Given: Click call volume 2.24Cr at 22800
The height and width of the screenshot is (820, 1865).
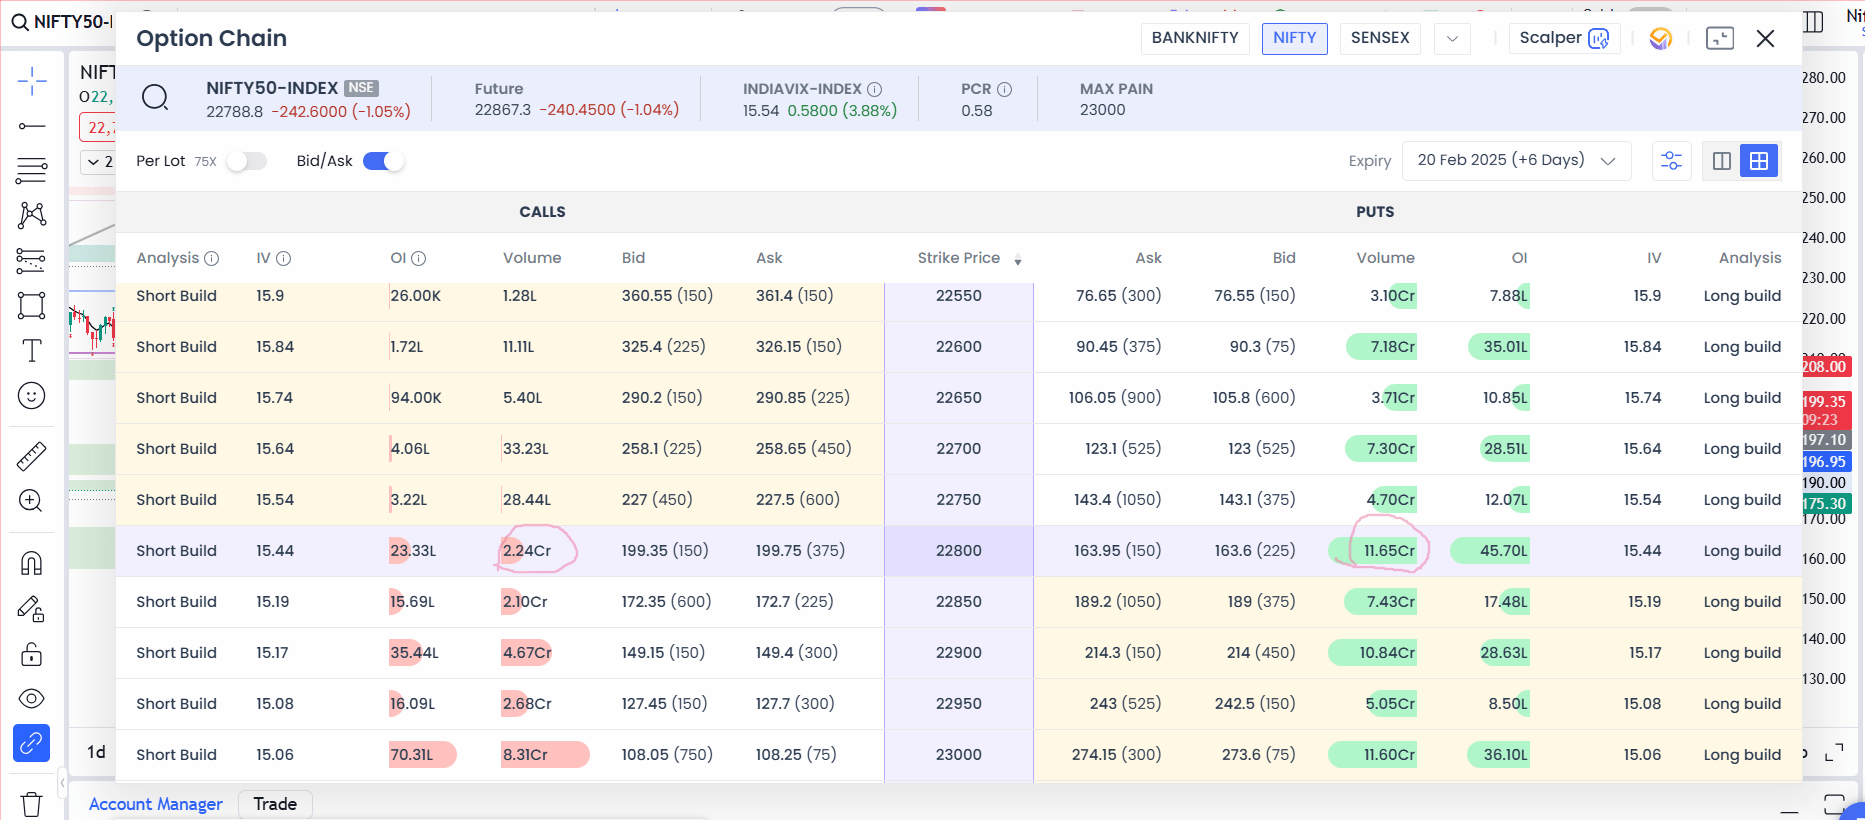Looking at the screenshot, I should click(527, 551).
